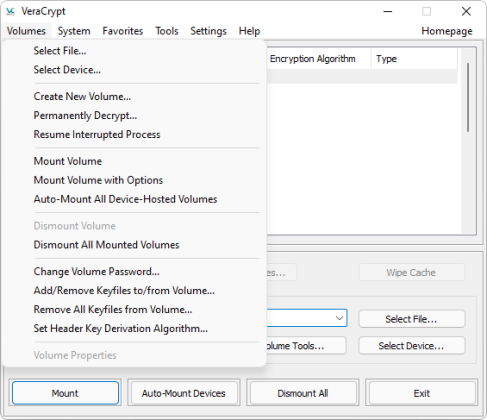
Task: Open the Homepage link in menu bar
Action: click(x=447, y=31)
